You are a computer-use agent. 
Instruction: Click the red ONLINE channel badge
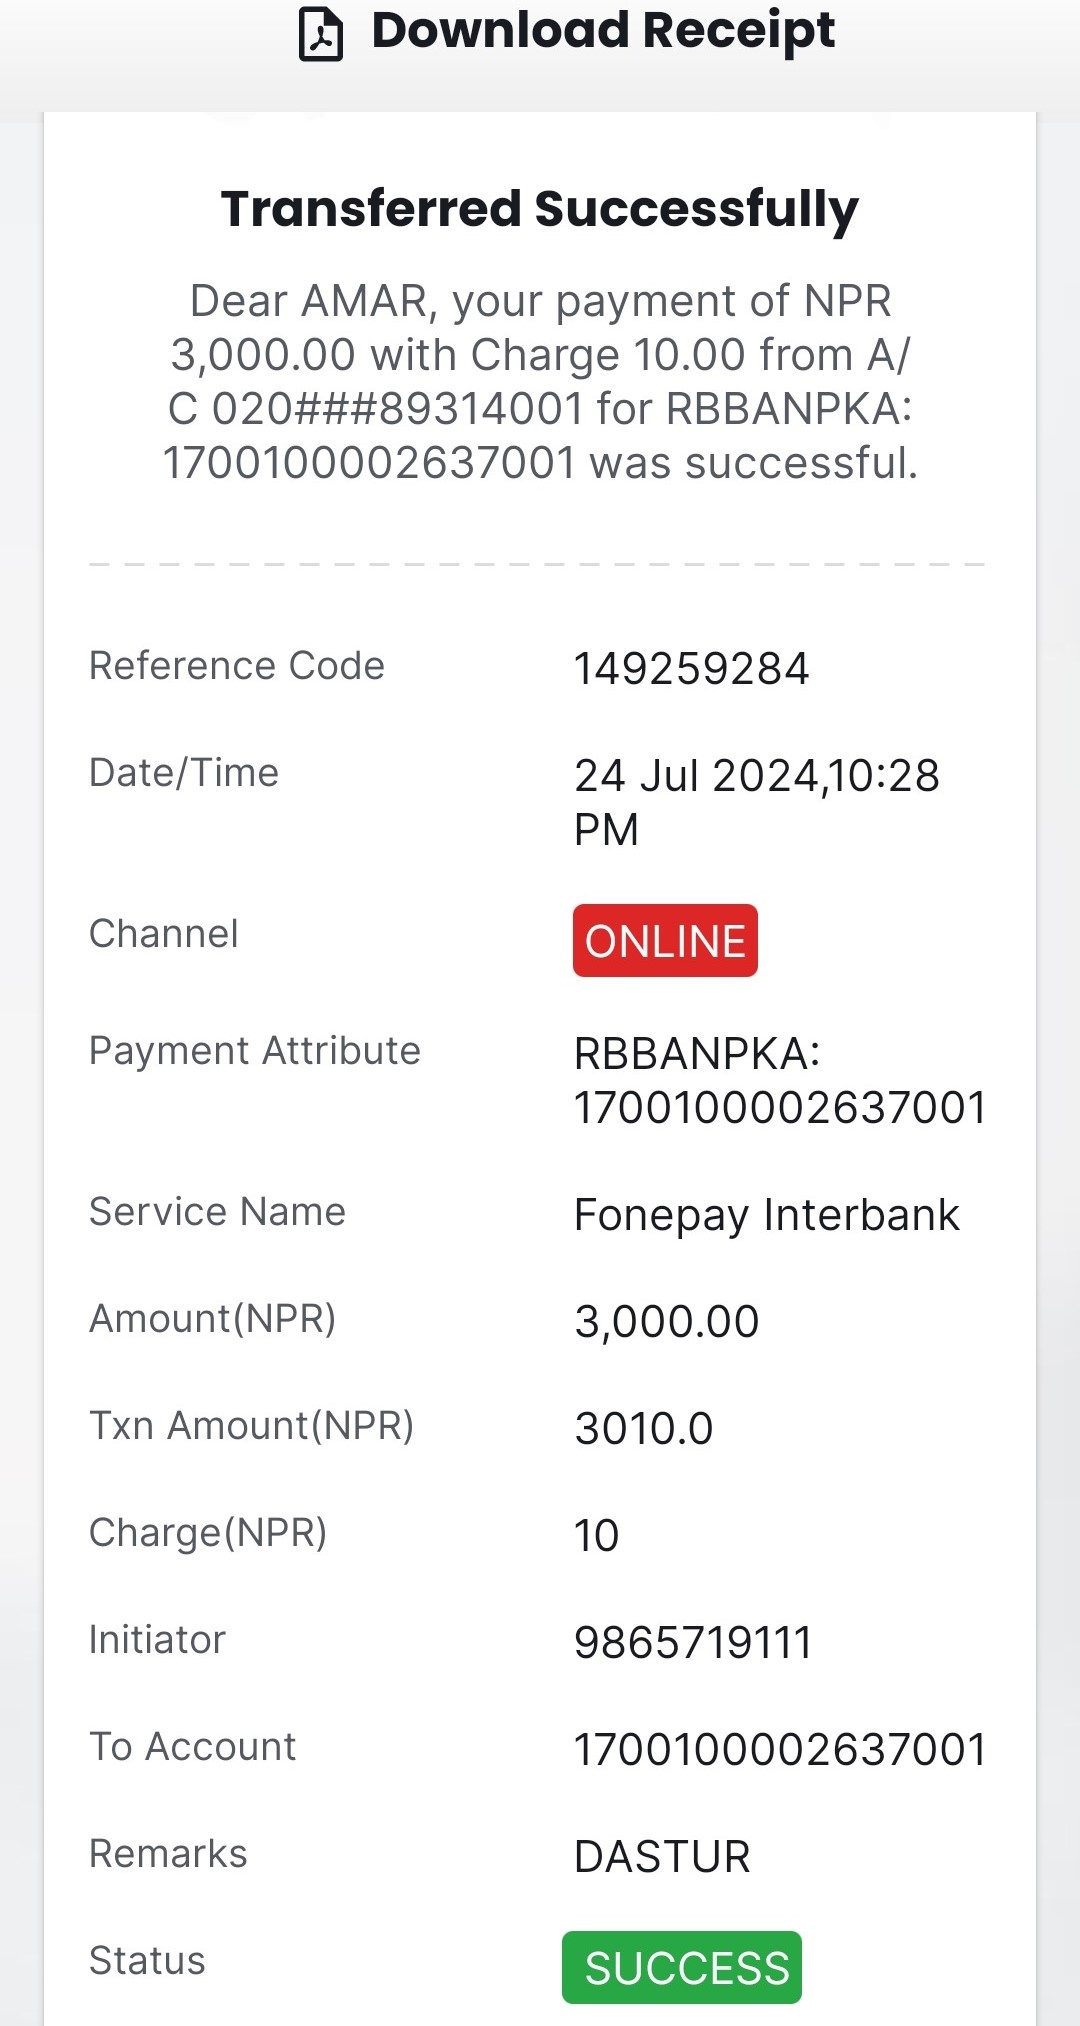click(665, 941)
